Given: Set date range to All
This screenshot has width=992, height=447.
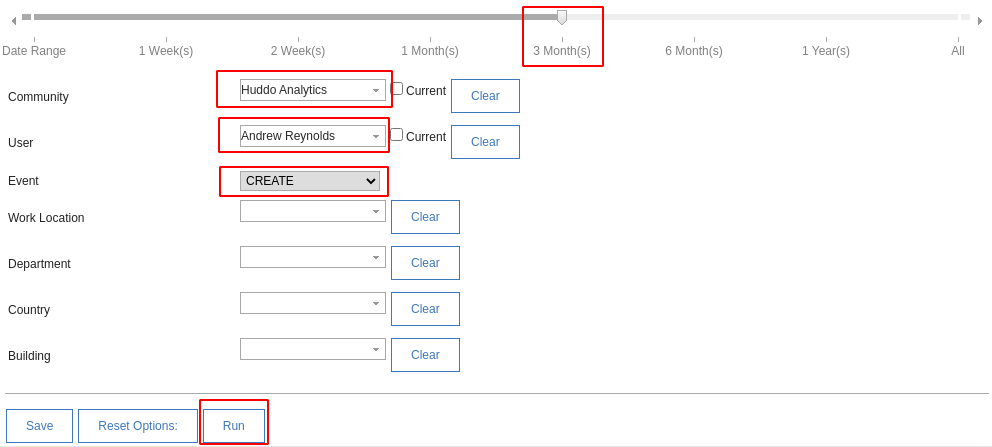Looking at the screenshot, I should [x=958, y=51].
